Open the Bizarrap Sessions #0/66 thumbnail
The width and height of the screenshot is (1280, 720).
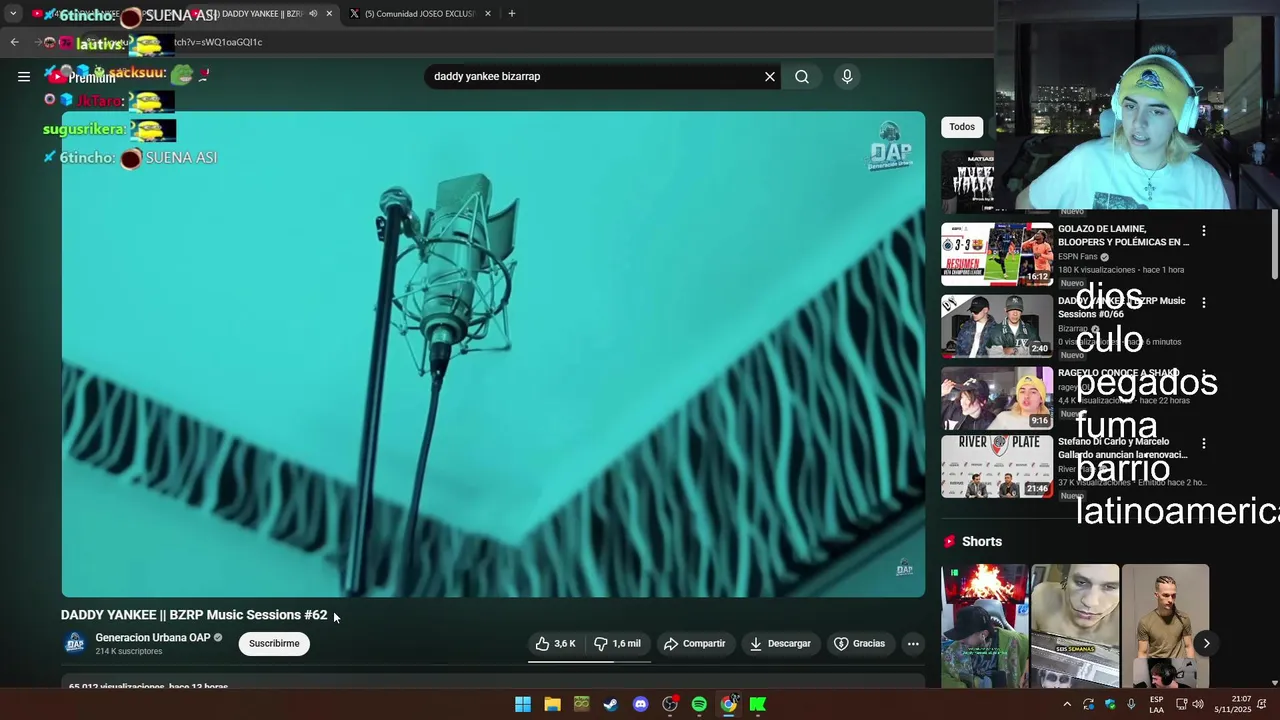pyautogui.click(x=997, y=326)
